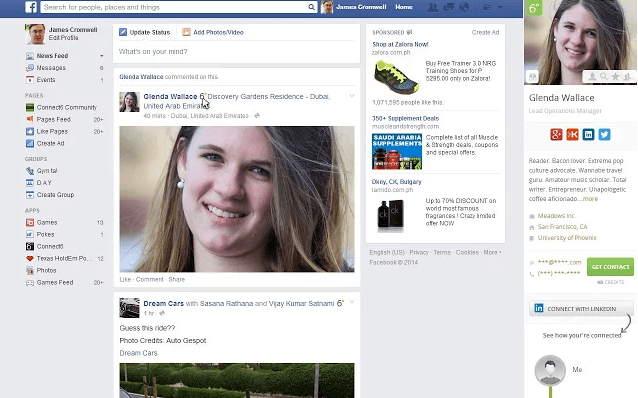Open the notifications globe icon

[x=464, y=7]
